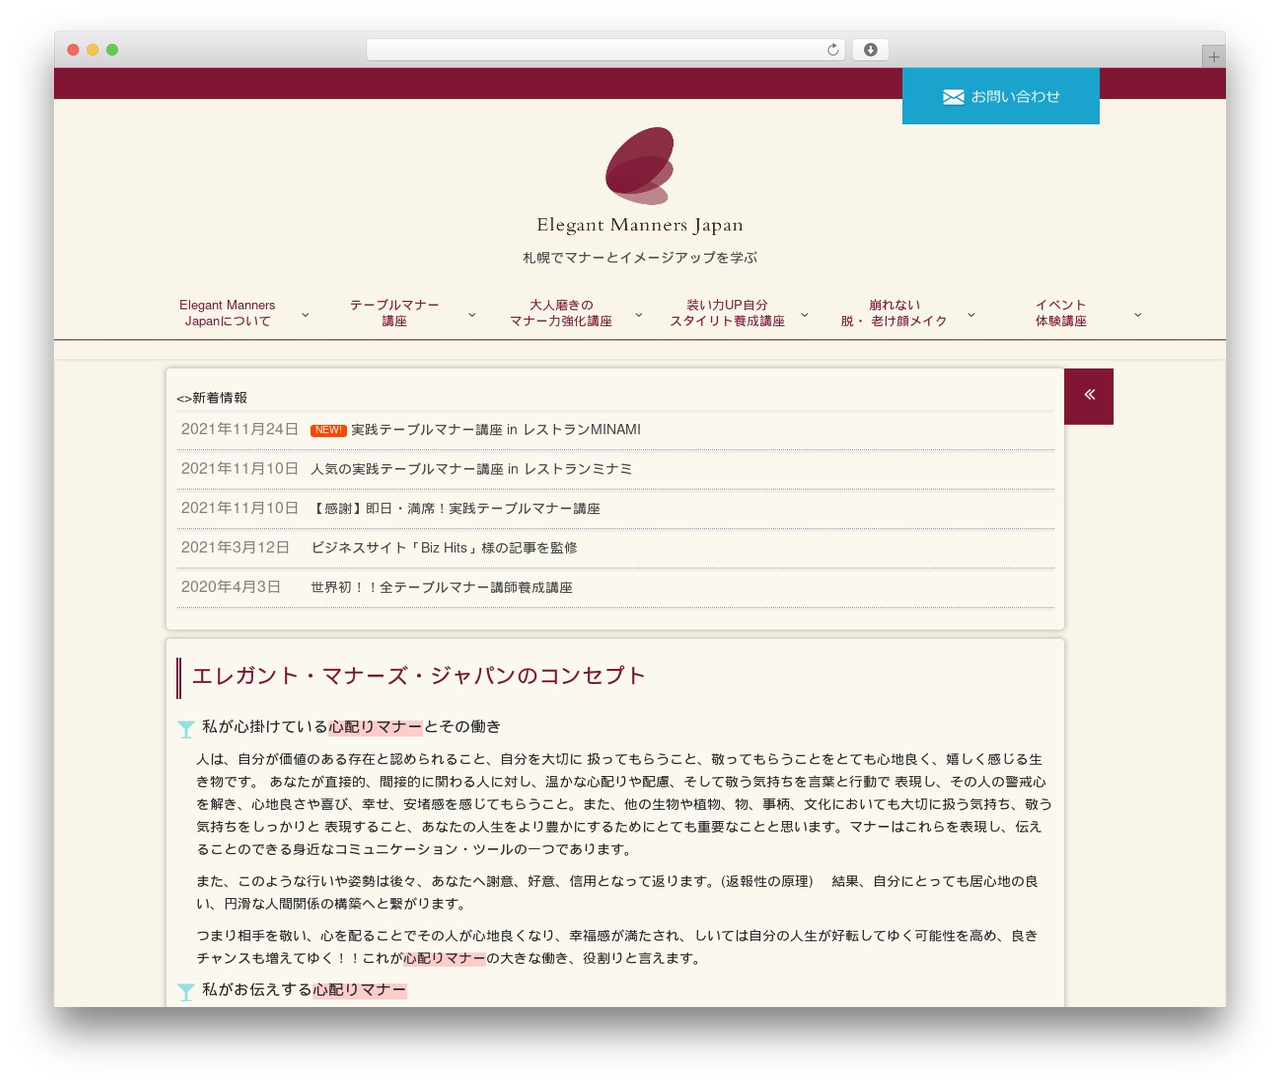Click the first 2021年11月10日 date, beside 人気の実践テーブルマナー講座

[239, 469]
